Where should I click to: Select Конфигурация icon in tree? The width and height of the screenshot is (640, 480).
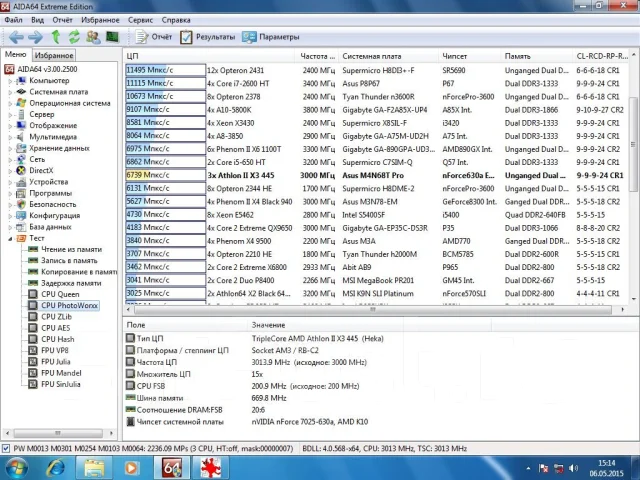21,216
